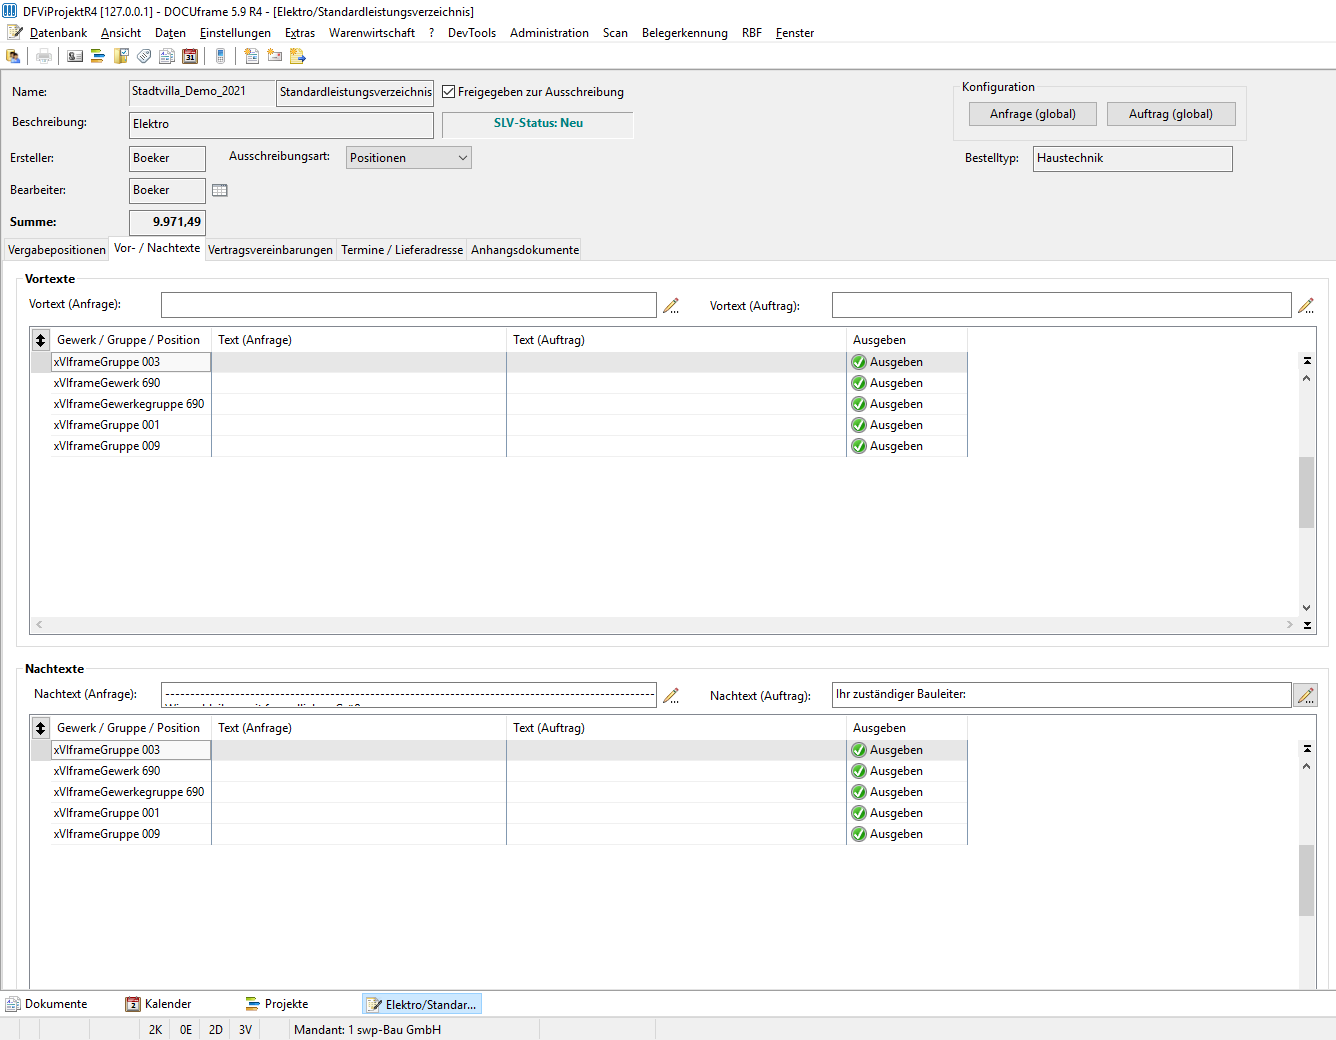Open the Belegerkennung menu
1336x1040 pixels.
(685, 33)
